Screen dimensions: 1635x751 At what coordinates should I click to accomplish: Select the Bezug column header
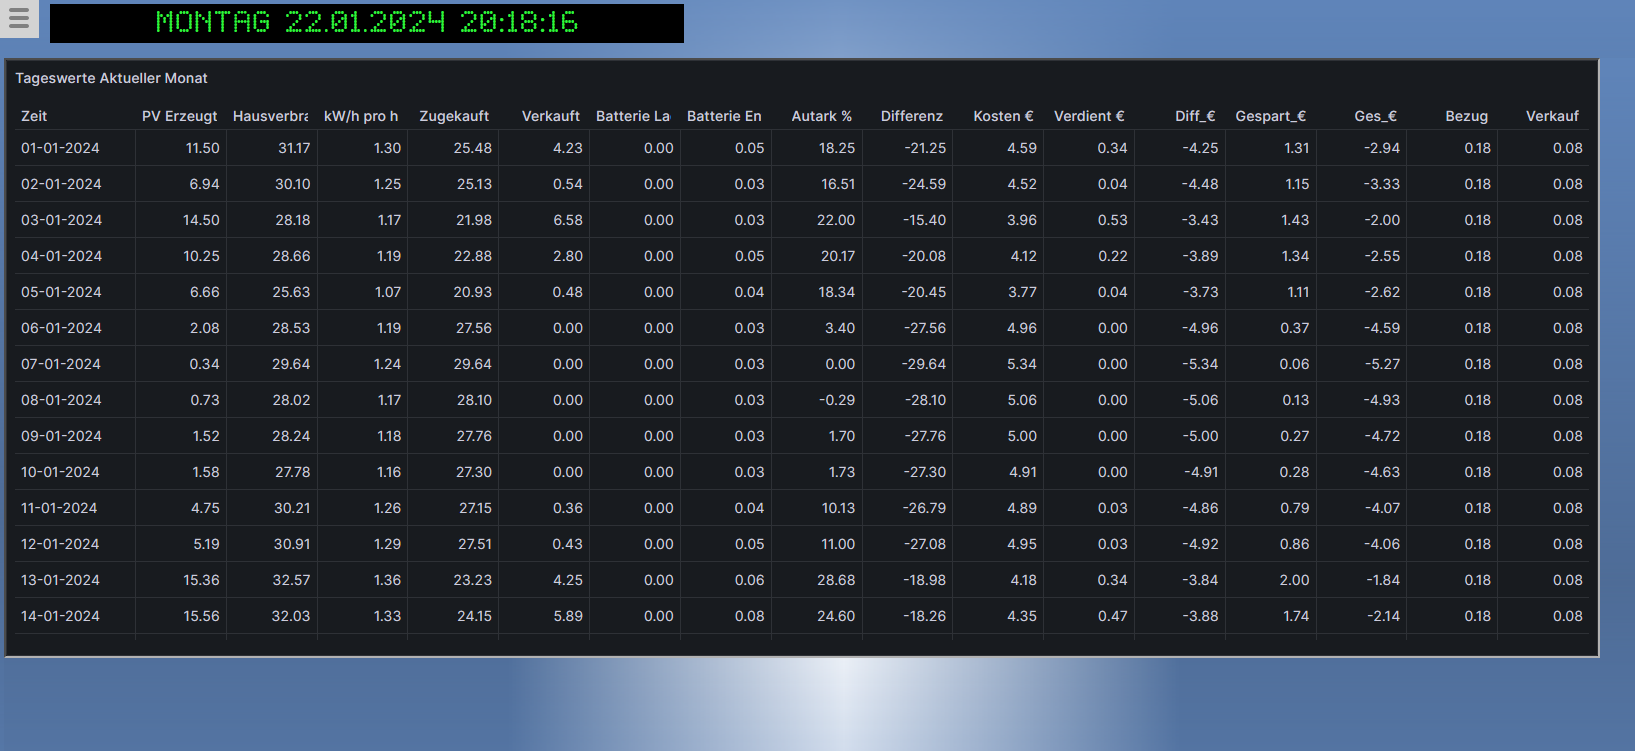tap(1466, 116)
